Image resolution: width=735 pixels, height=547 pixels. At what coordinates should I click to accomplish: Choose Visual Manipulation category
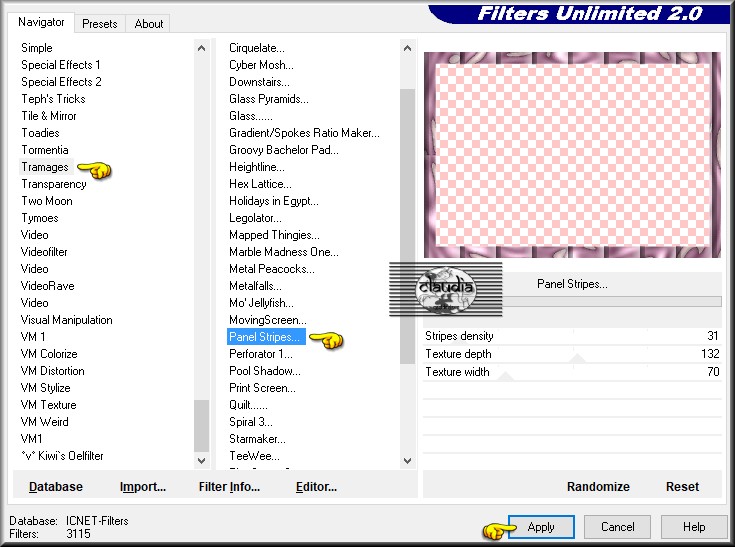67,320
